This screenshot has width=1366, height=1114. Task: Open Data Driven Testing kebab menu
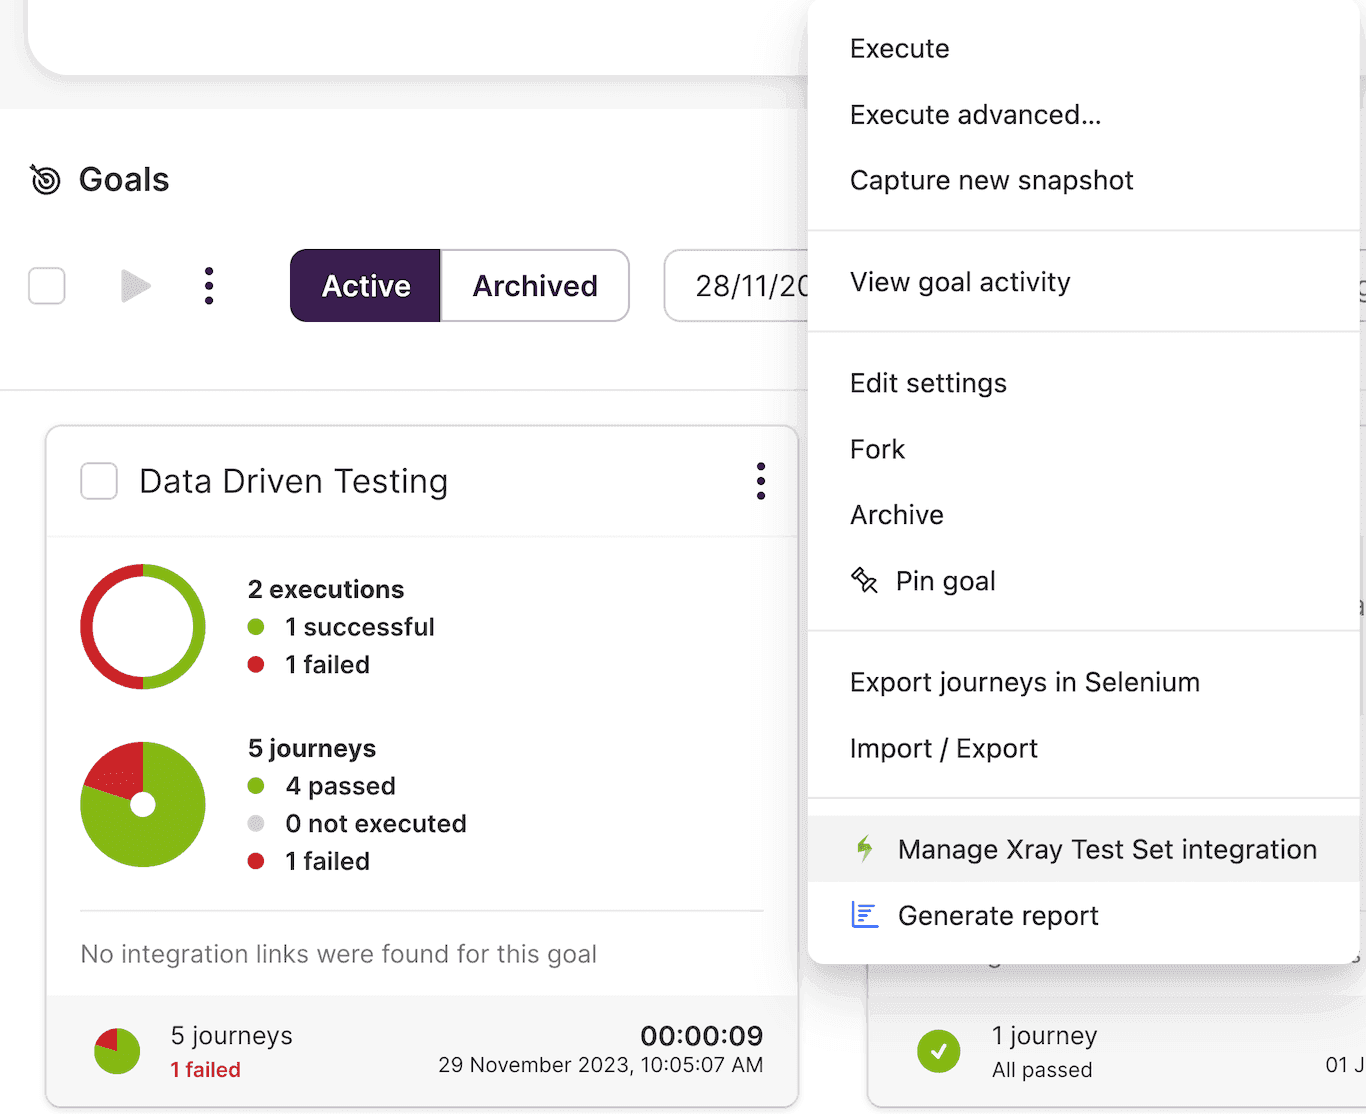pyautogui.click(x=761, y=481)
